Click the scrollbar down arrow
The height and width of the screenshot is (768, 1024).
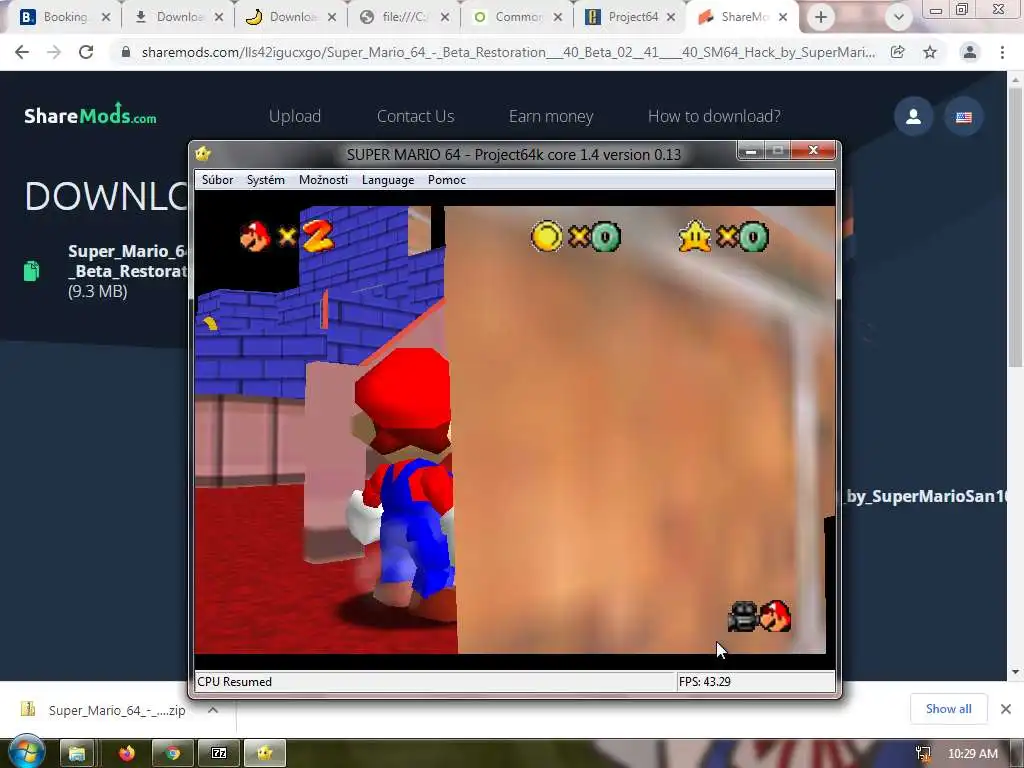[x=1015, y=673]
